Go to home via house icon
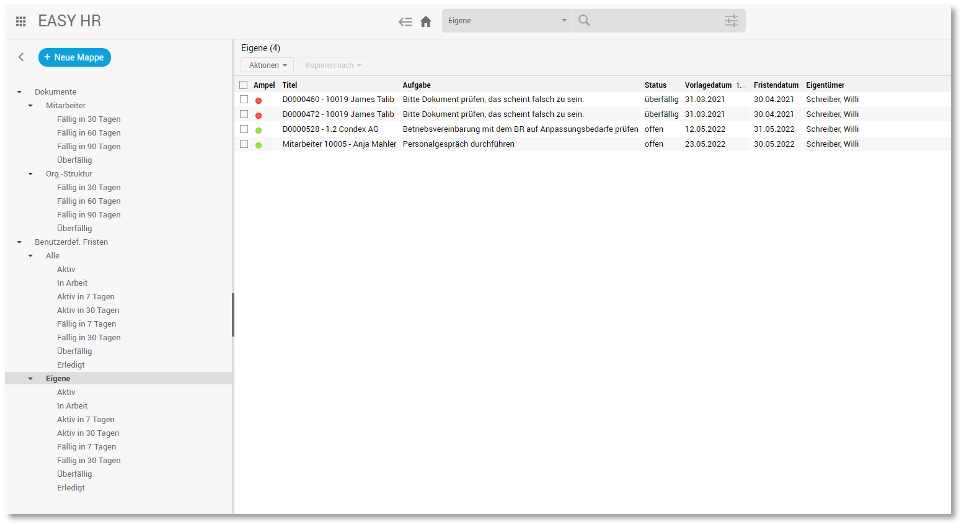Screen dimensions: 964x528 (425, 22)
